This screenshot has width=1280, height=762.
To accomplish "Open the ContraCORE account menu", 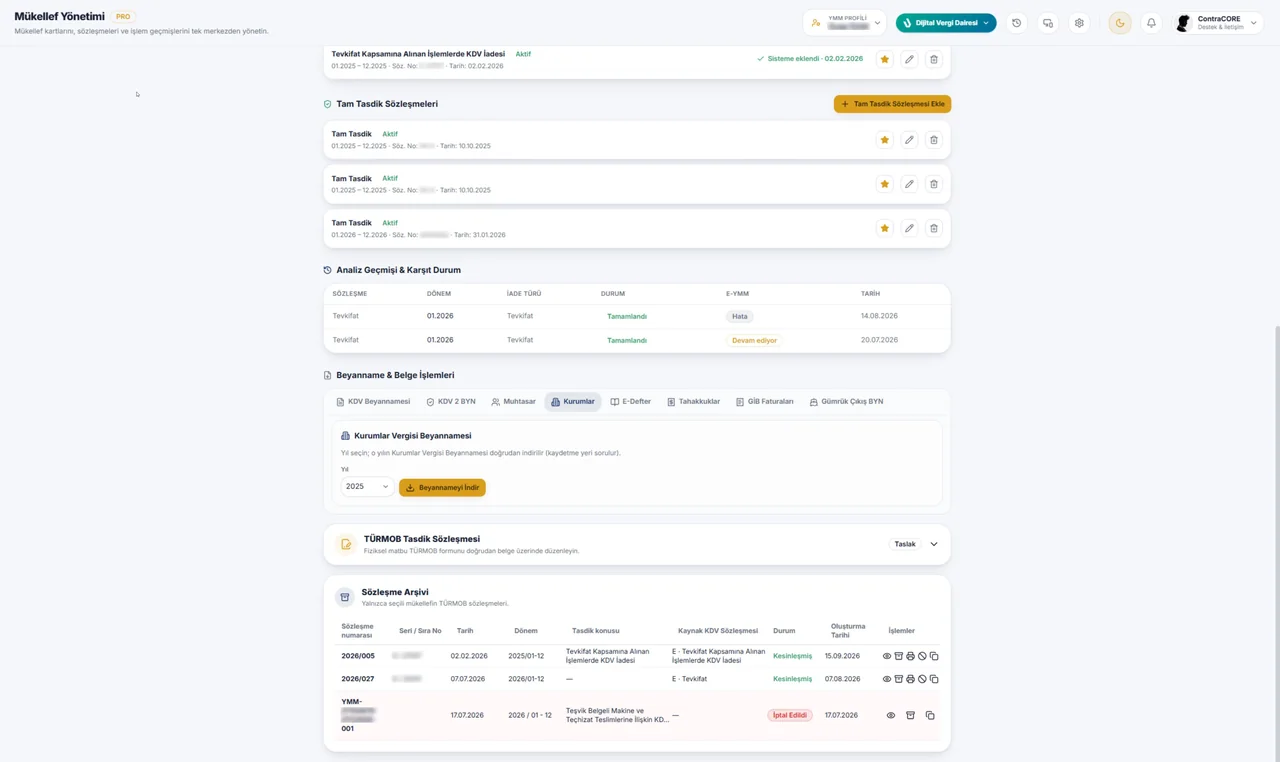I will (x=1217, y=23).
